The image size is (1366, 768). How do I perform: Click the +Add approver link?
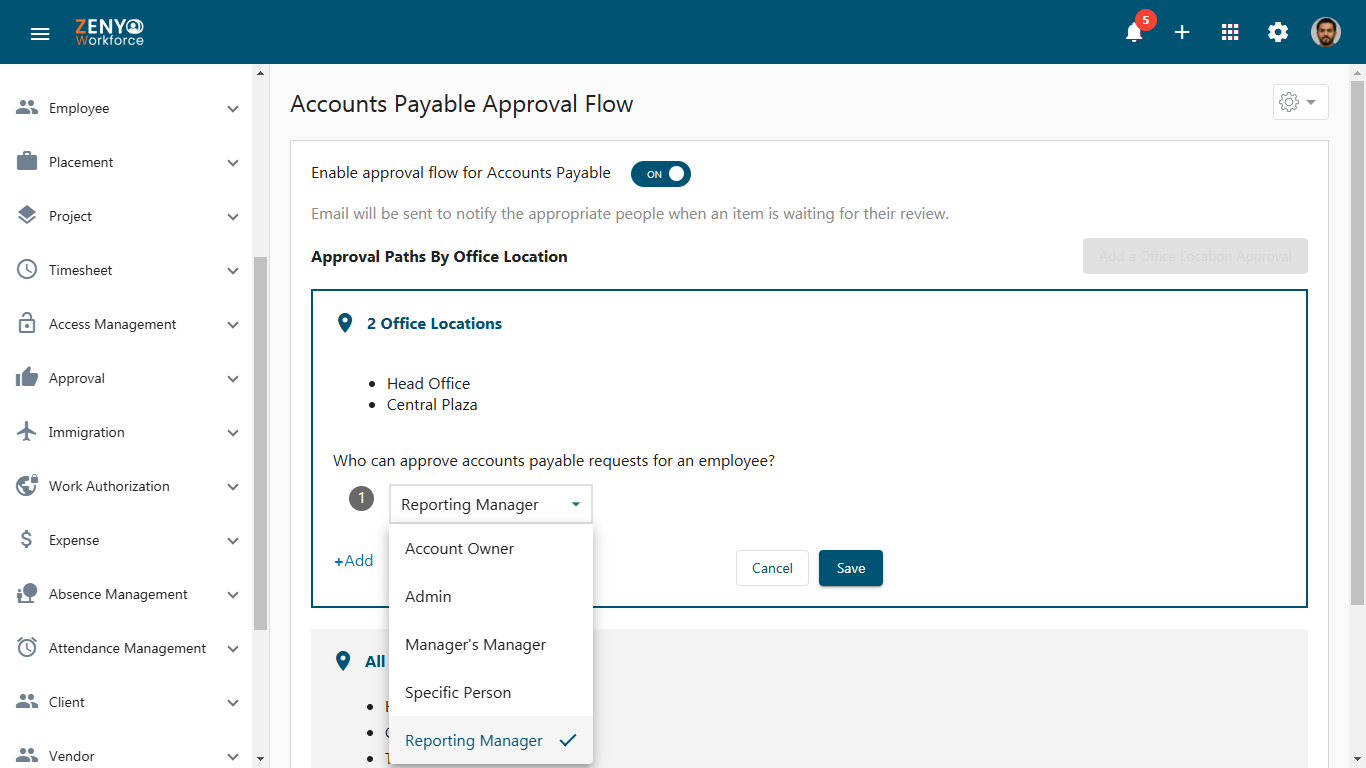coord(353,561)
